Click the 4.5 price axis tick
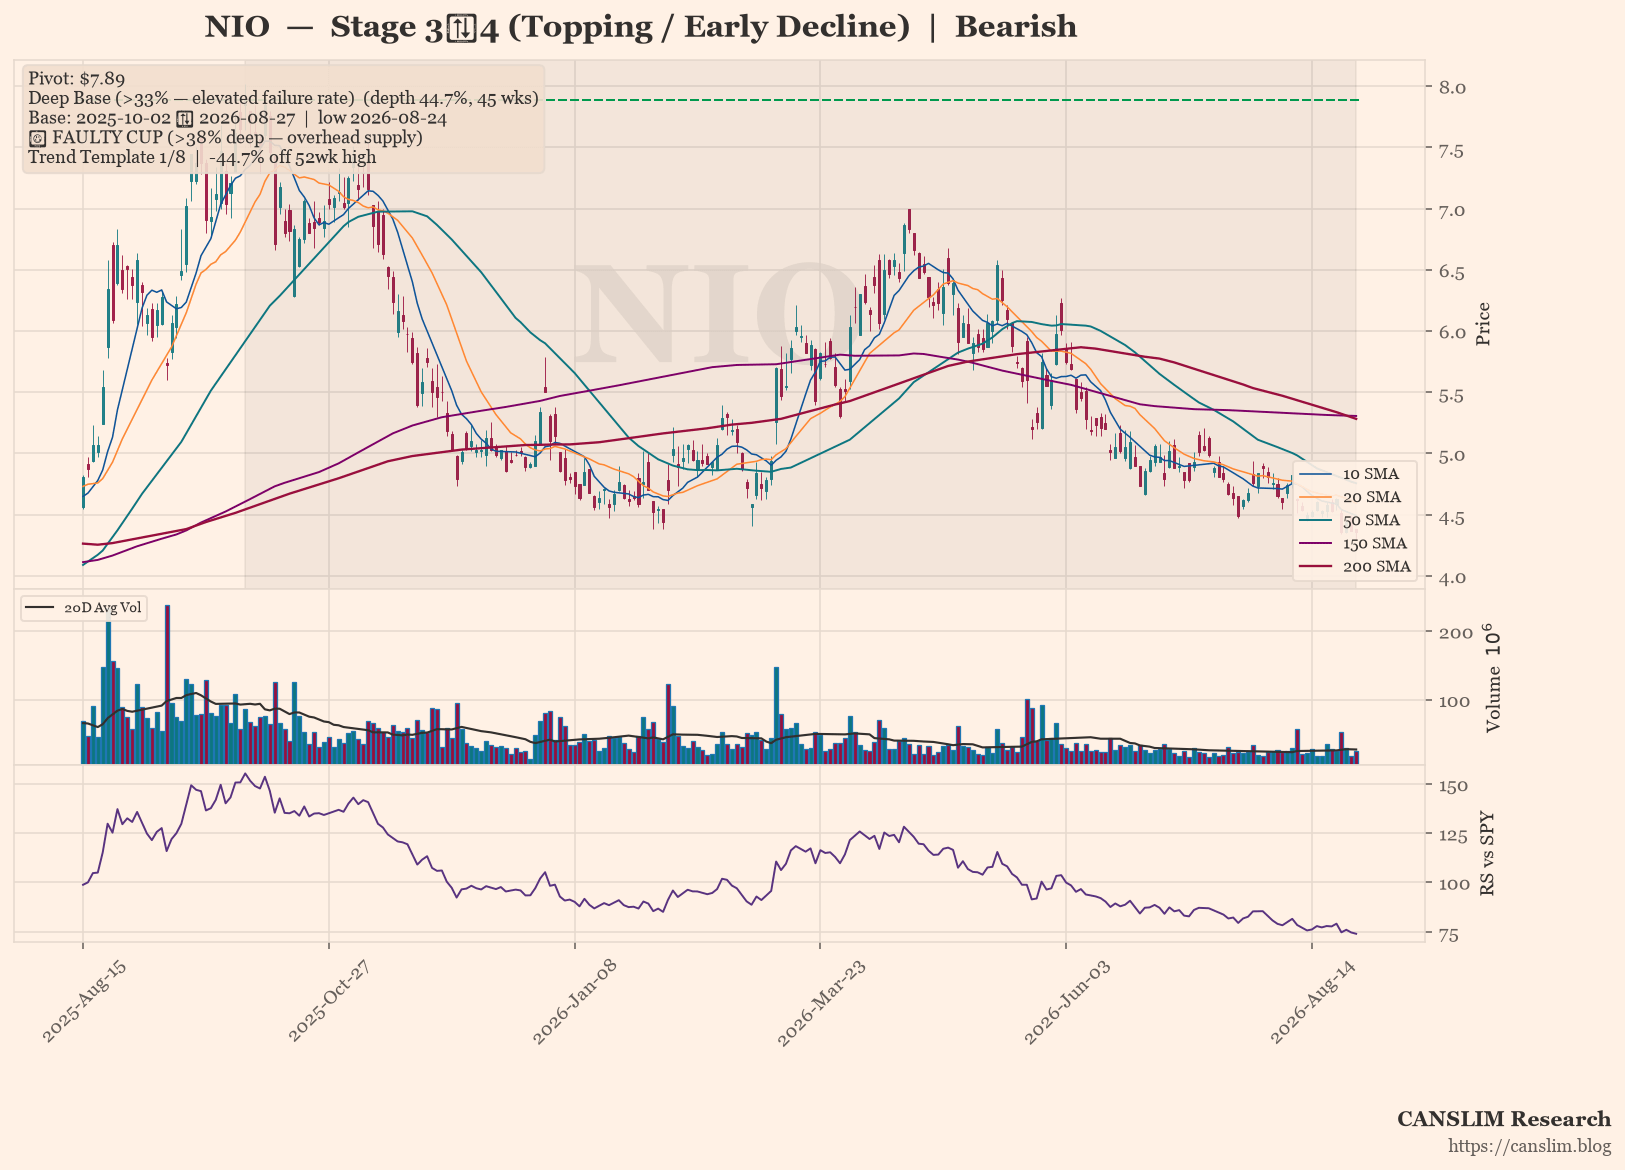The height and width of the screenshot is (1170, 1625). click(1451, 518)
